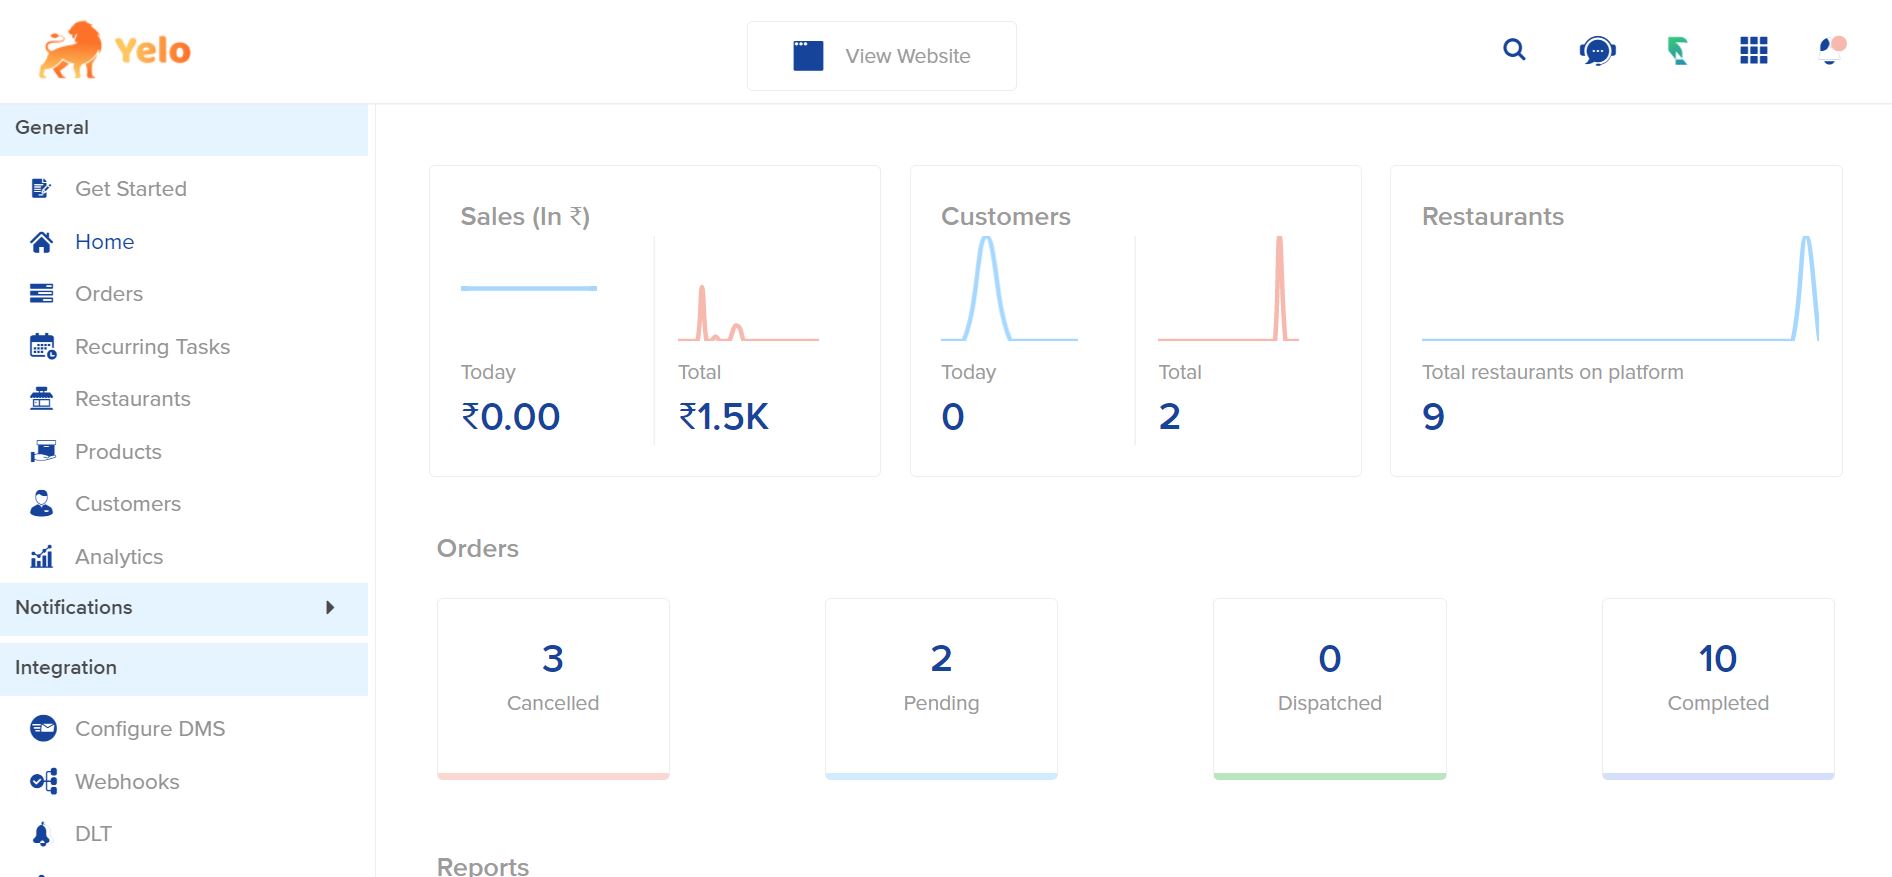Screen dimensions: 1892x877
Task: Click the Yelo lion logo
Action: pyautogui.click(x=113, y=50)
